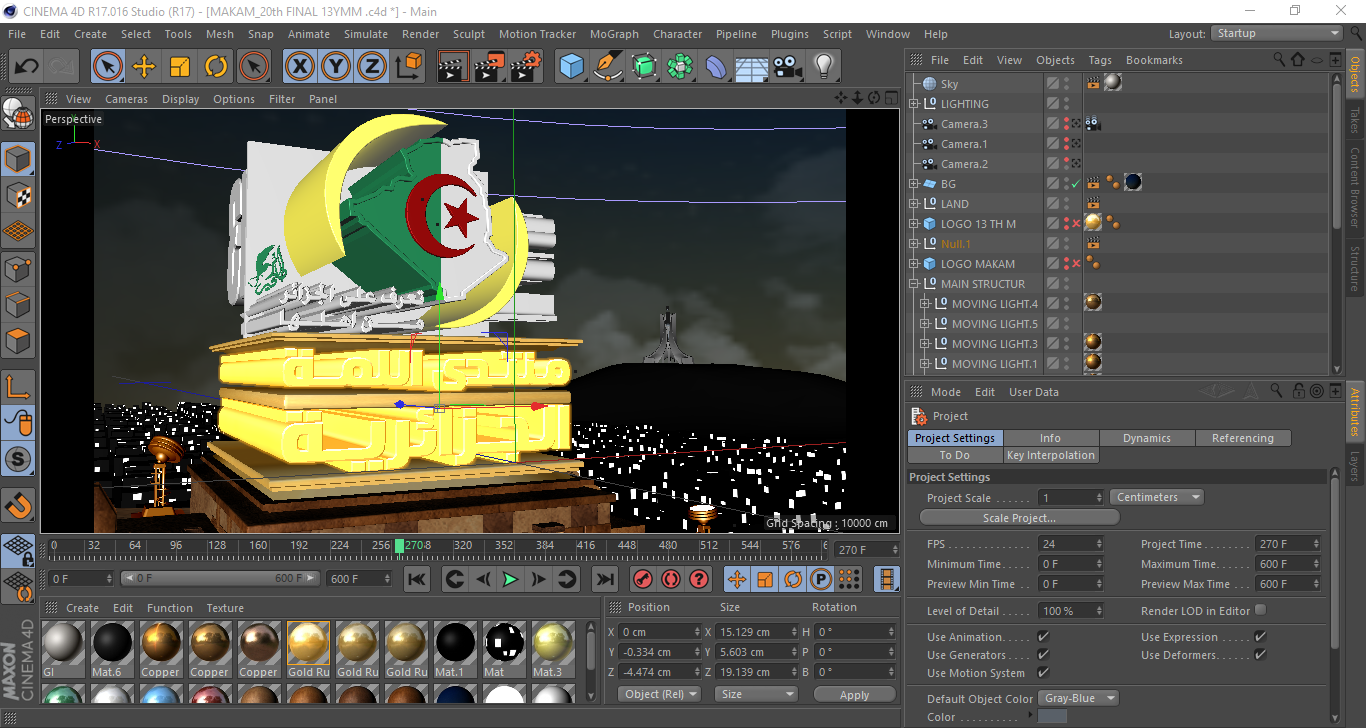Open the Content Browser side tab

point(1355,186)
